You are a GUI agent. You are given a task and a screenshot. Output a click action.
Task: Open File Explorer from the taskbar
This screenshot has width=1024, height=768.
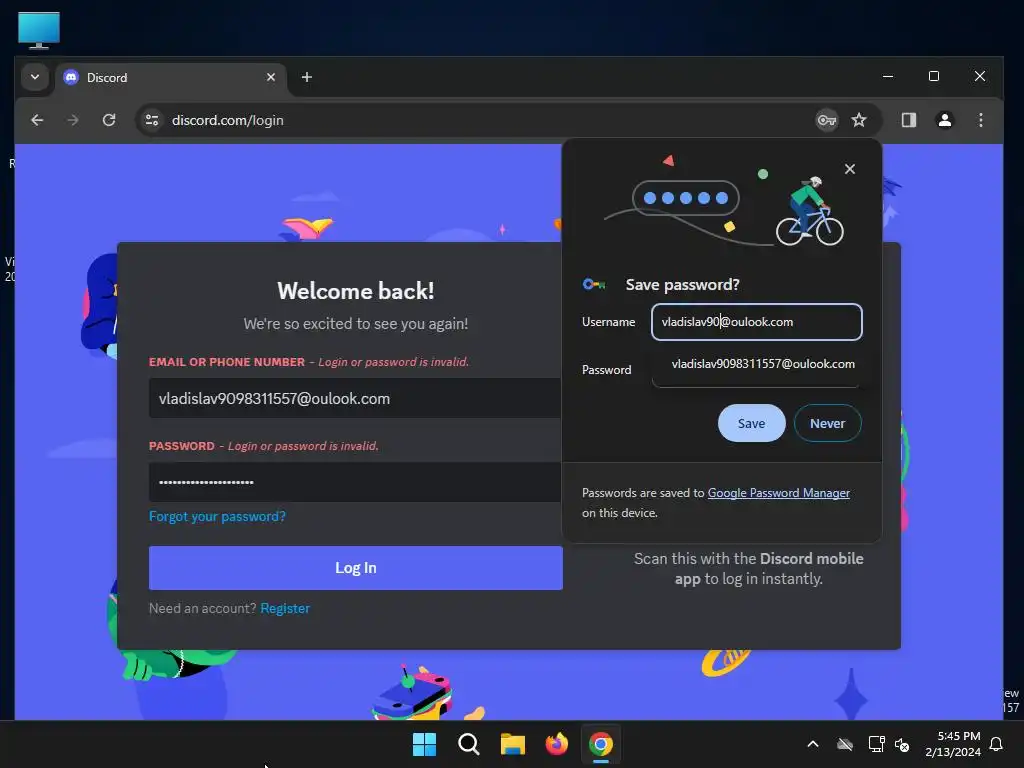513,744
